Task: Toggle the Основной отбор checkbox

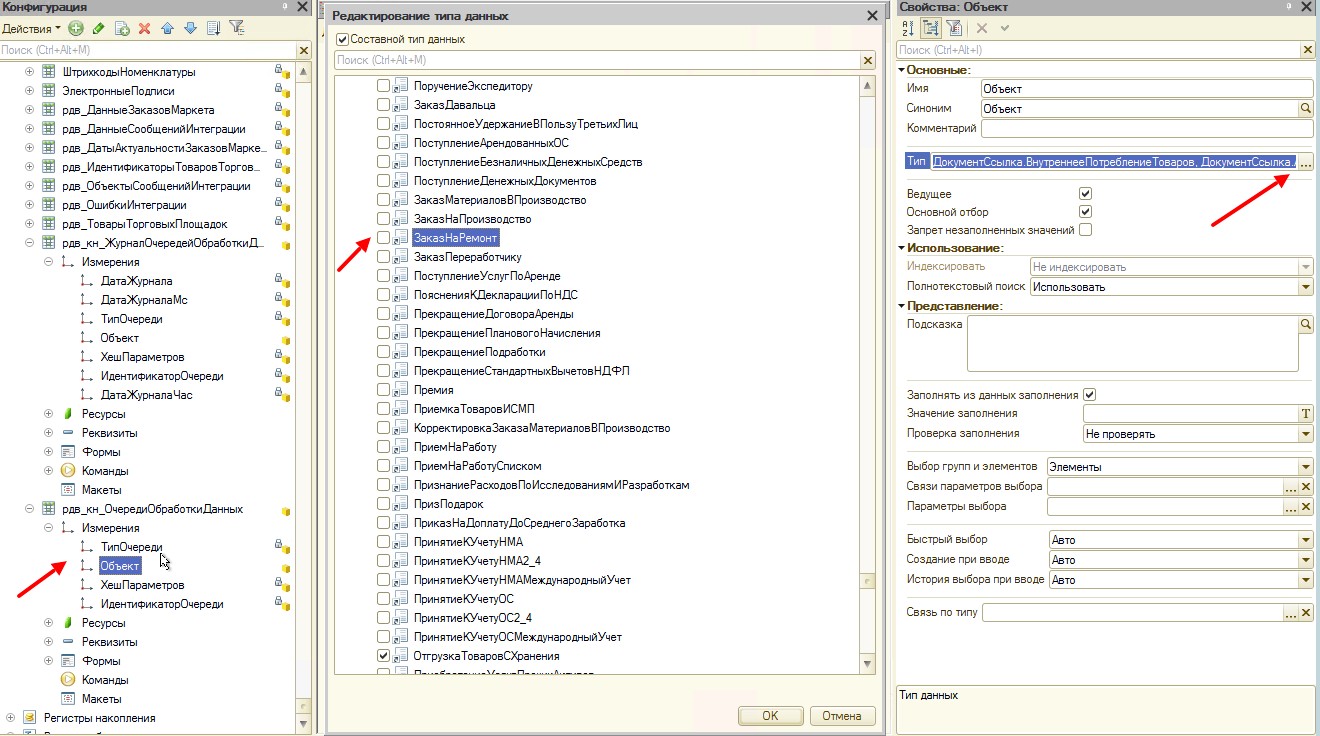Action: pyautogui.click(x=1086, y=212)
